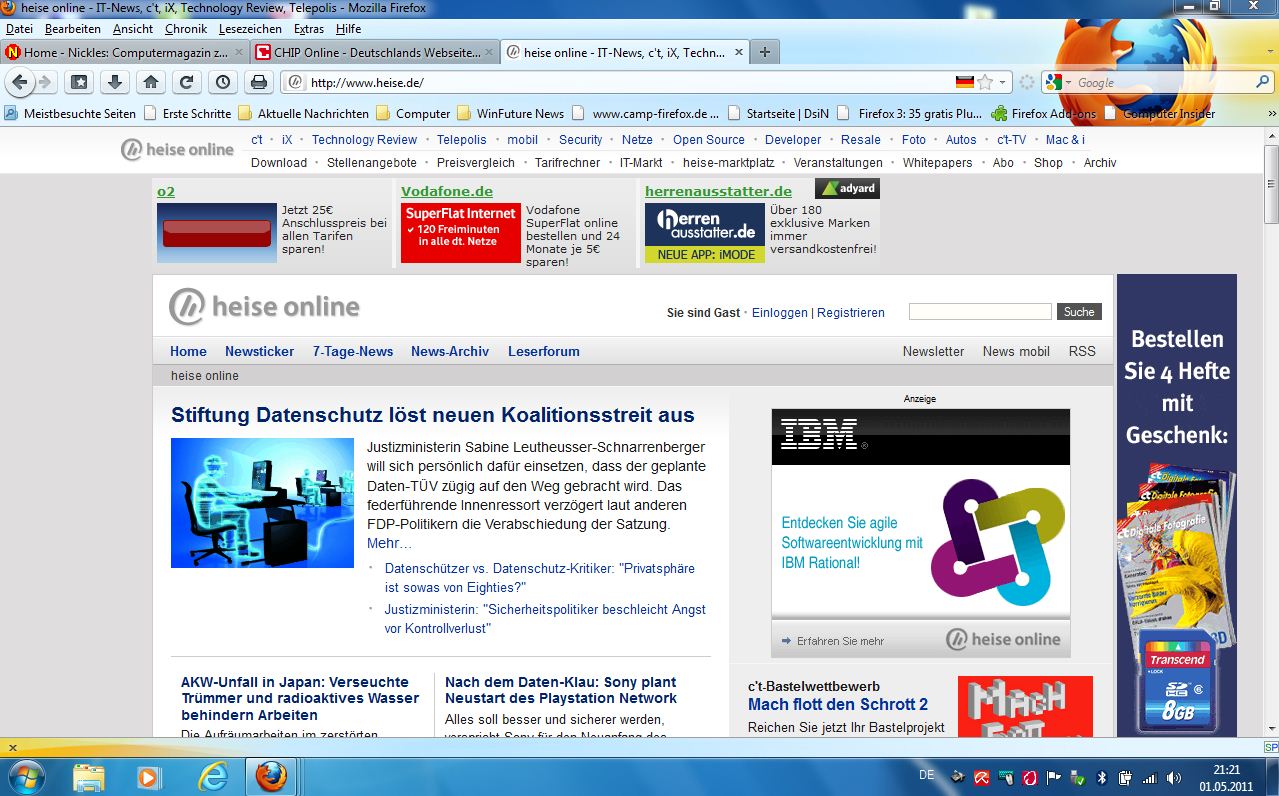Click the Firefox Add-ons bookmark
The image size is (1279, 796).
pyautogui.click(x=1043, y=114)
